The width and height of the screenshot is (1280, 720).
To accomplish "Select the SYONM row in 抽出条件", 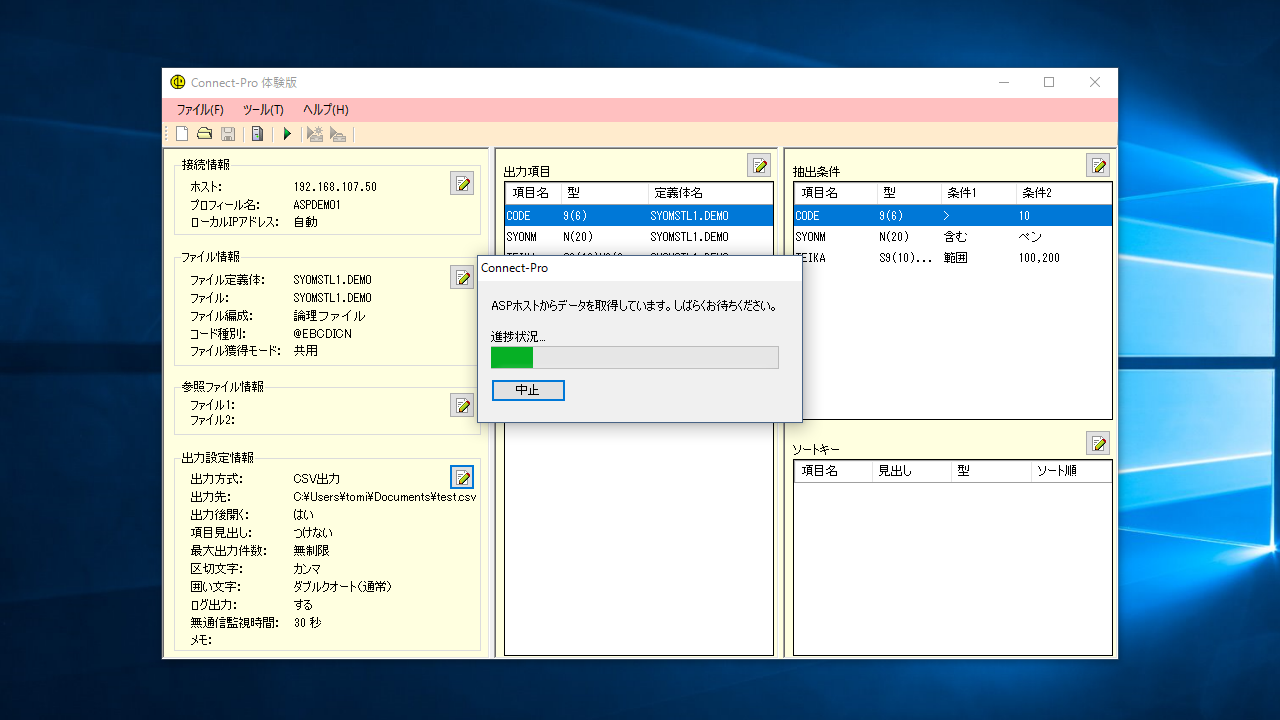I will [x=953, y=237].
